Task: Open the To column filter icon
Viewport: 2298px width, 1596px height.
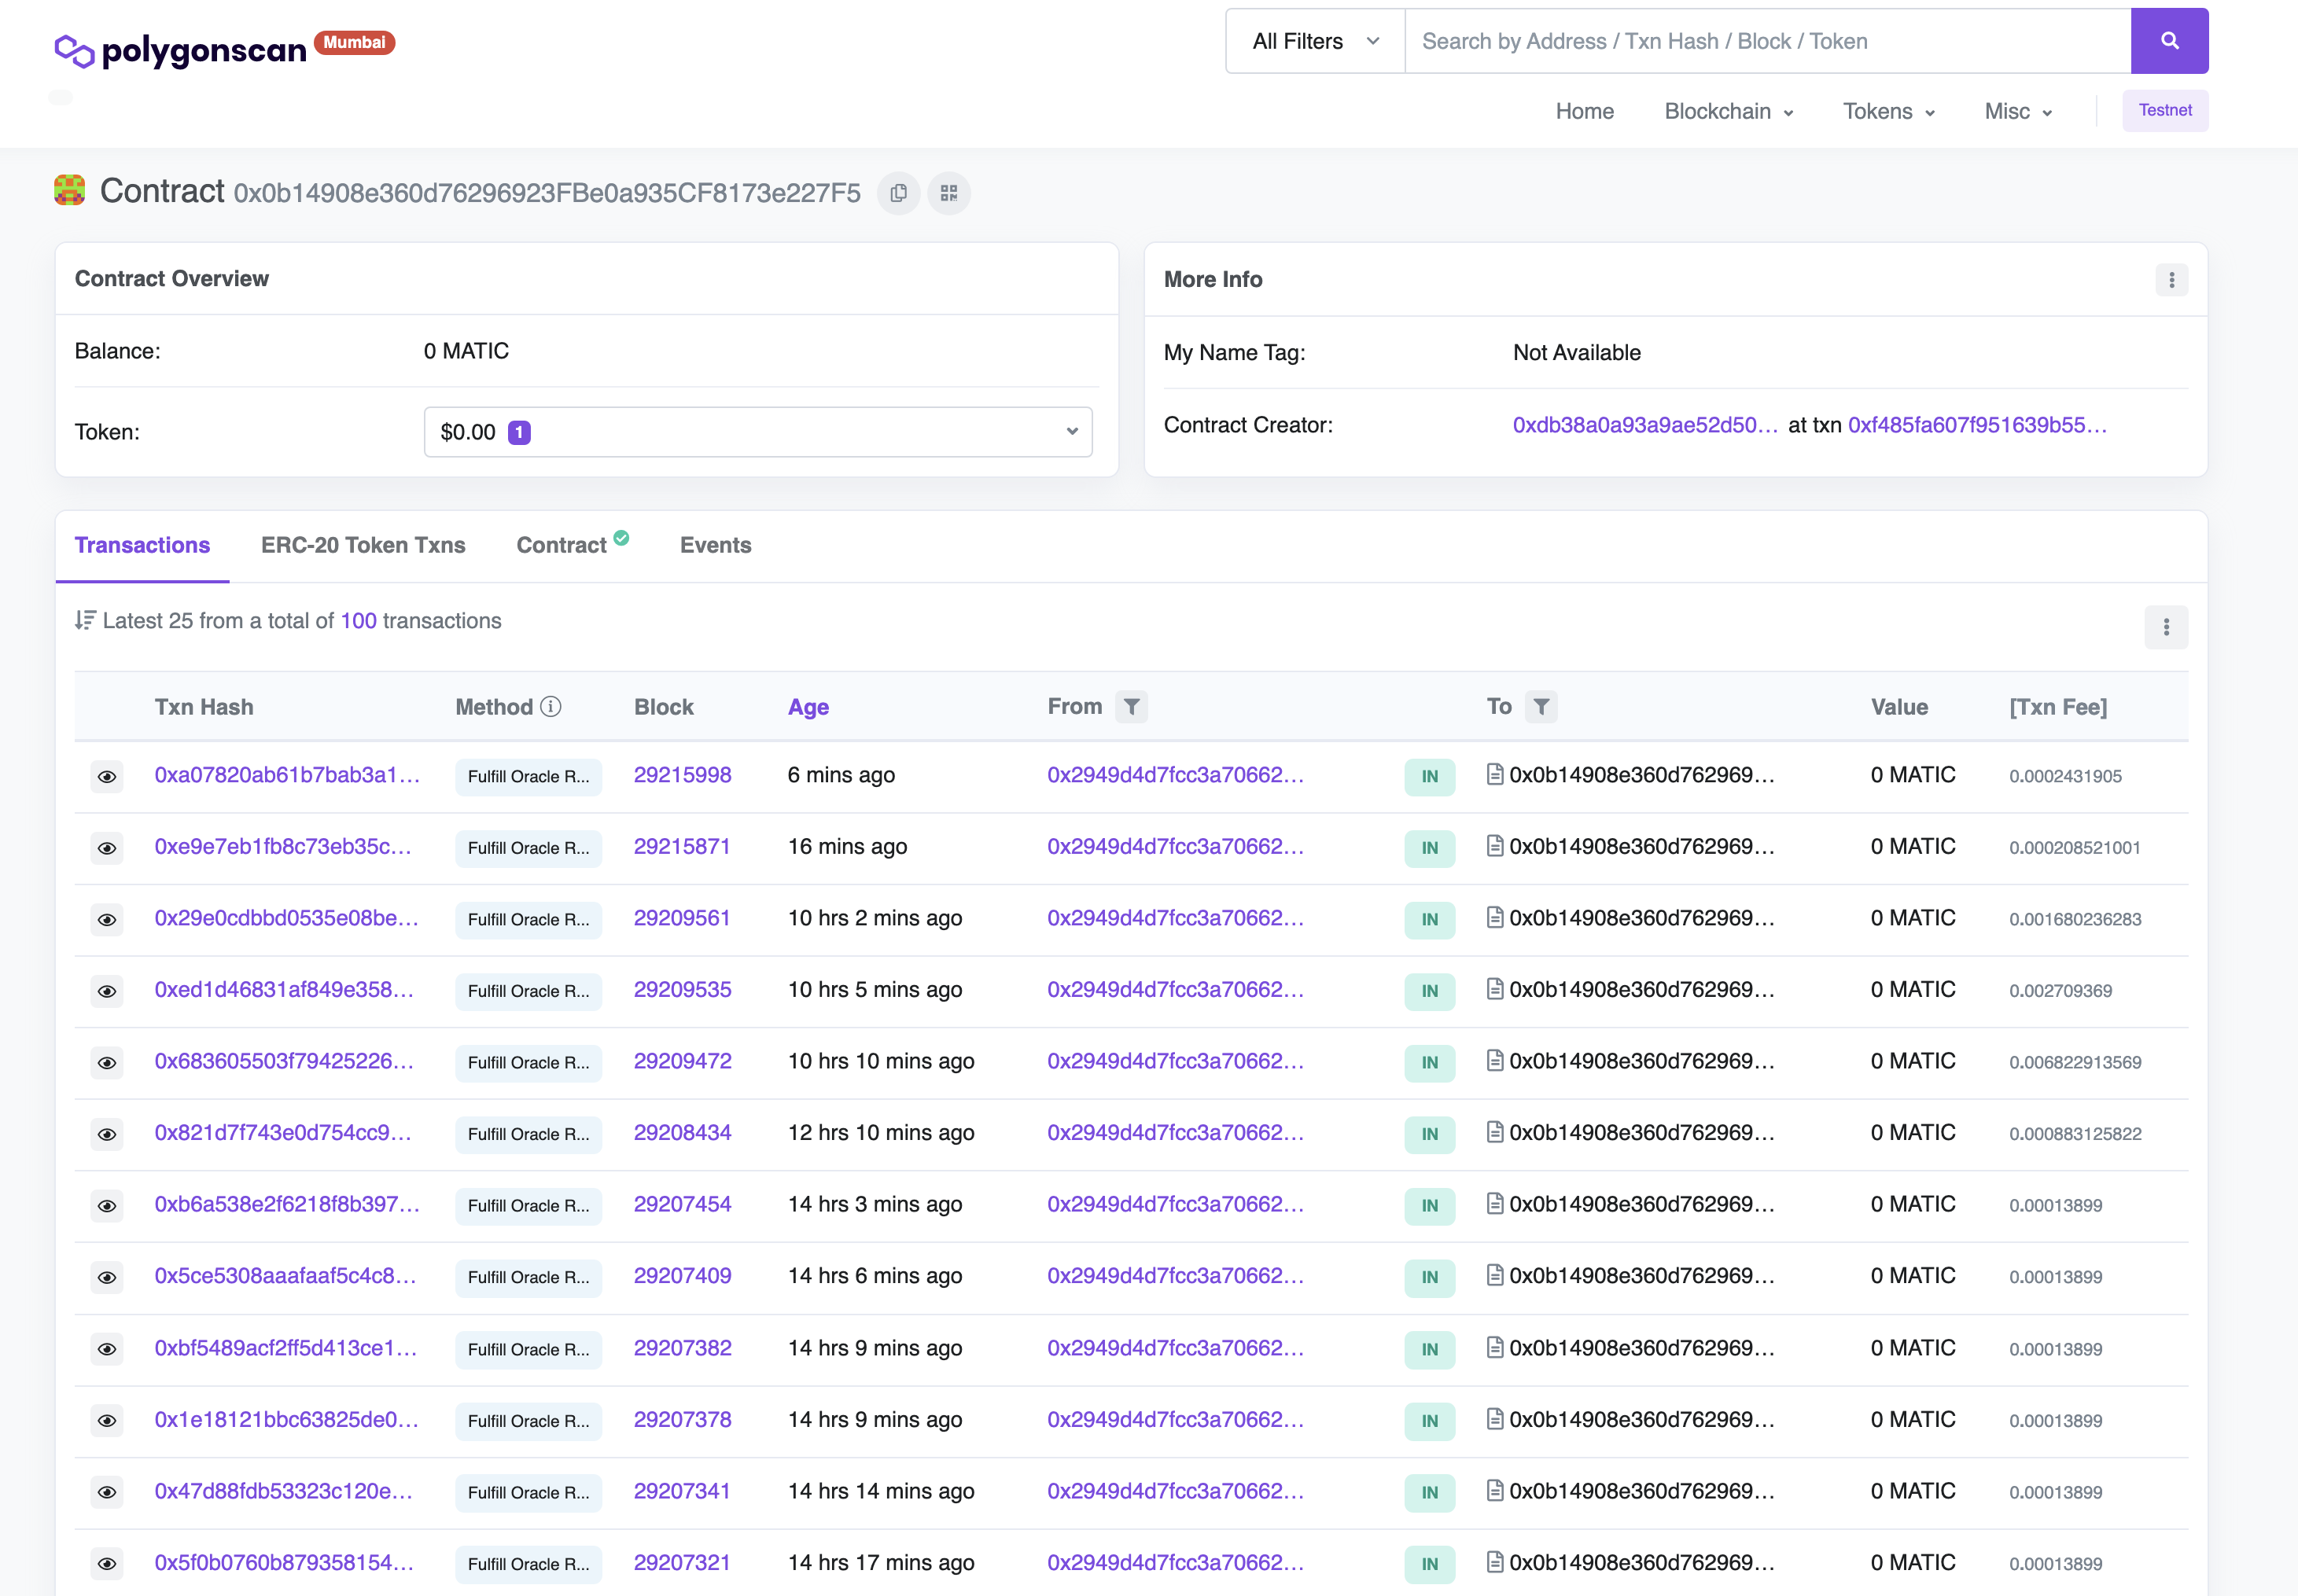Action: tap(1540, 707)
